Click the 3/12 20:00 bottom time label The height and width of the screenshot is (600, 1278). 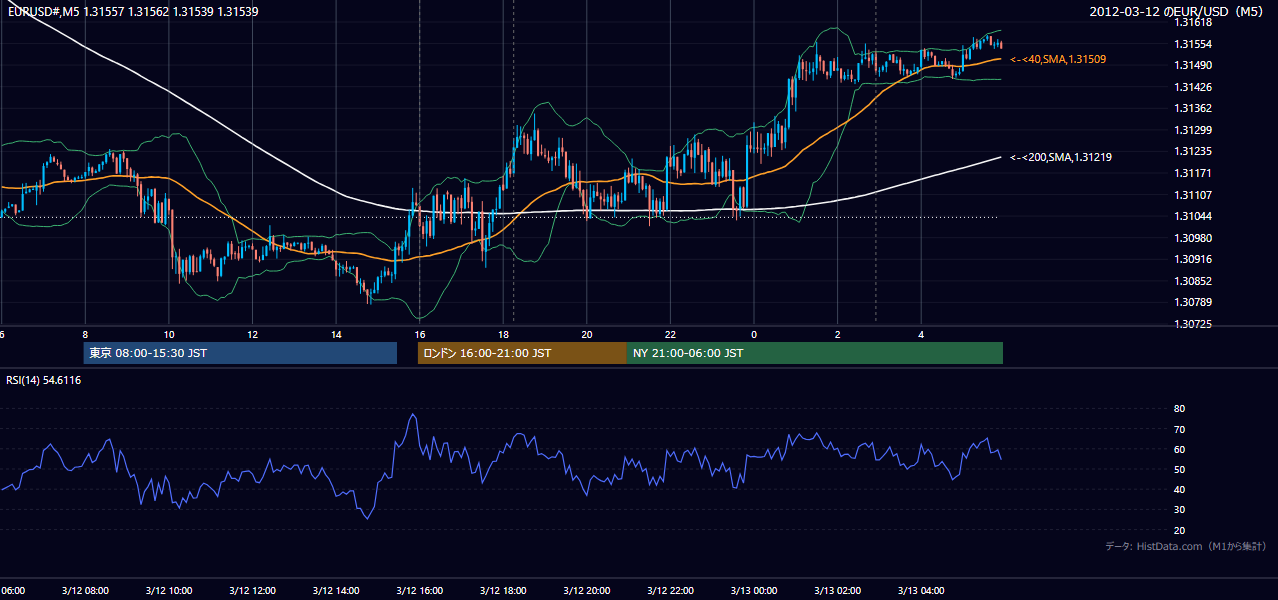pos(586,590)
